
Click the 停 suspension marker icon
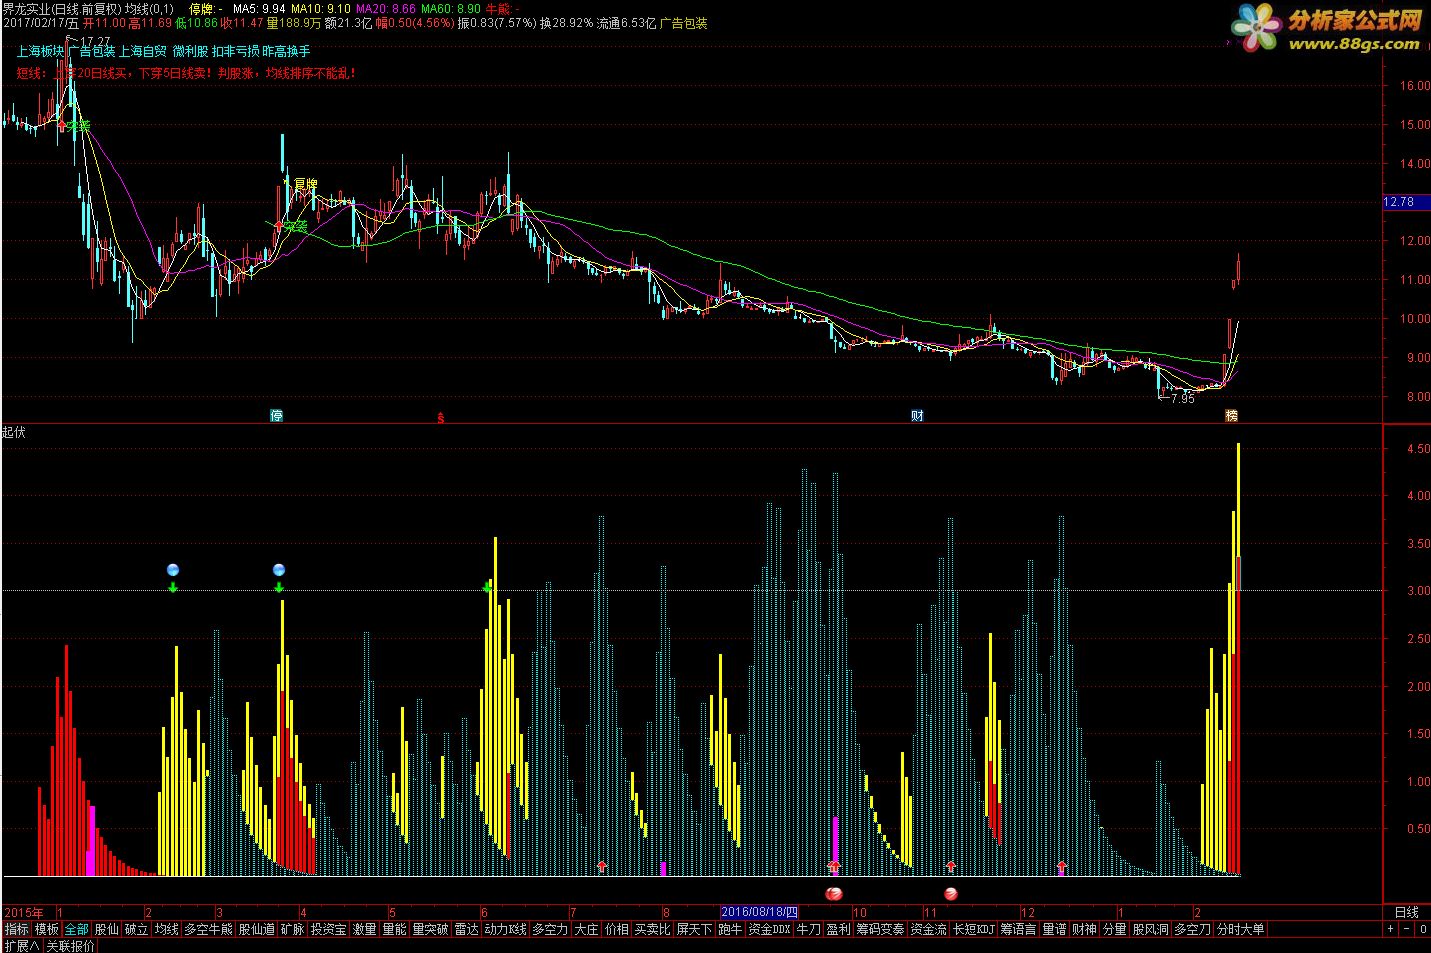(x=277, y=415)
